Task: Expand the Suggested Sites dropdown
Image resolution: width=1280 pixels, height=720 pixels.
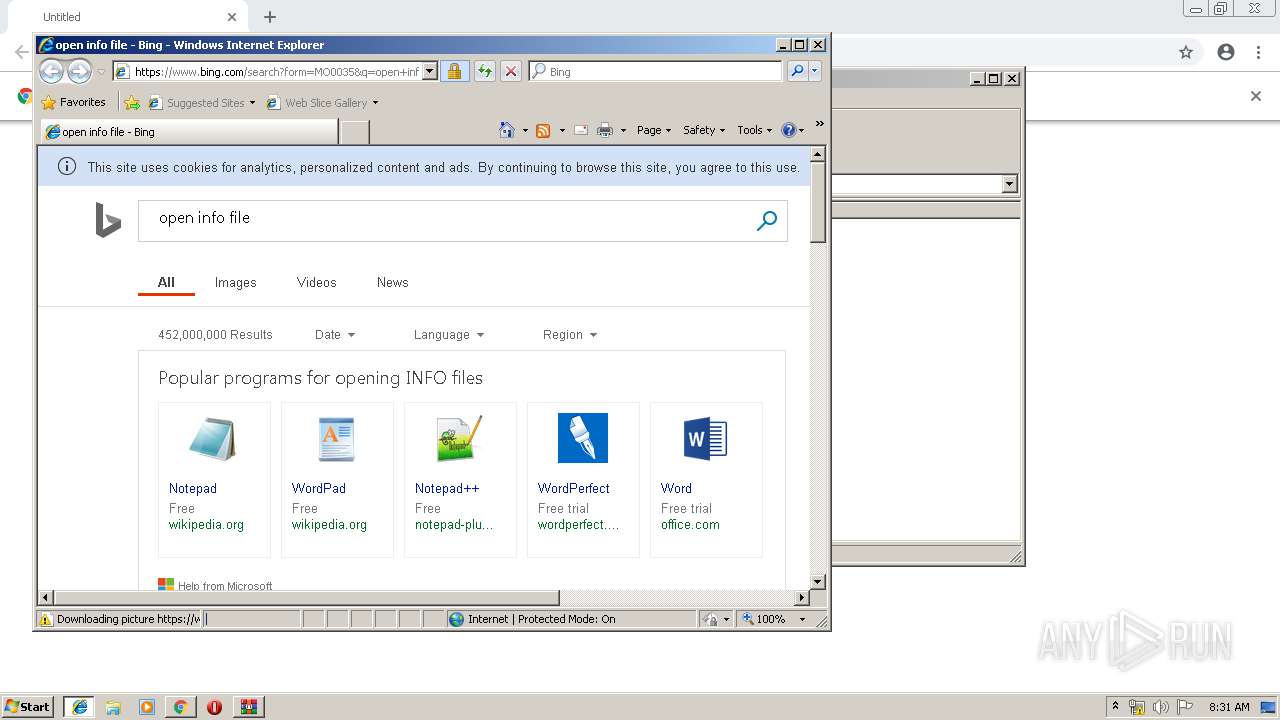Action: (252, 103)
